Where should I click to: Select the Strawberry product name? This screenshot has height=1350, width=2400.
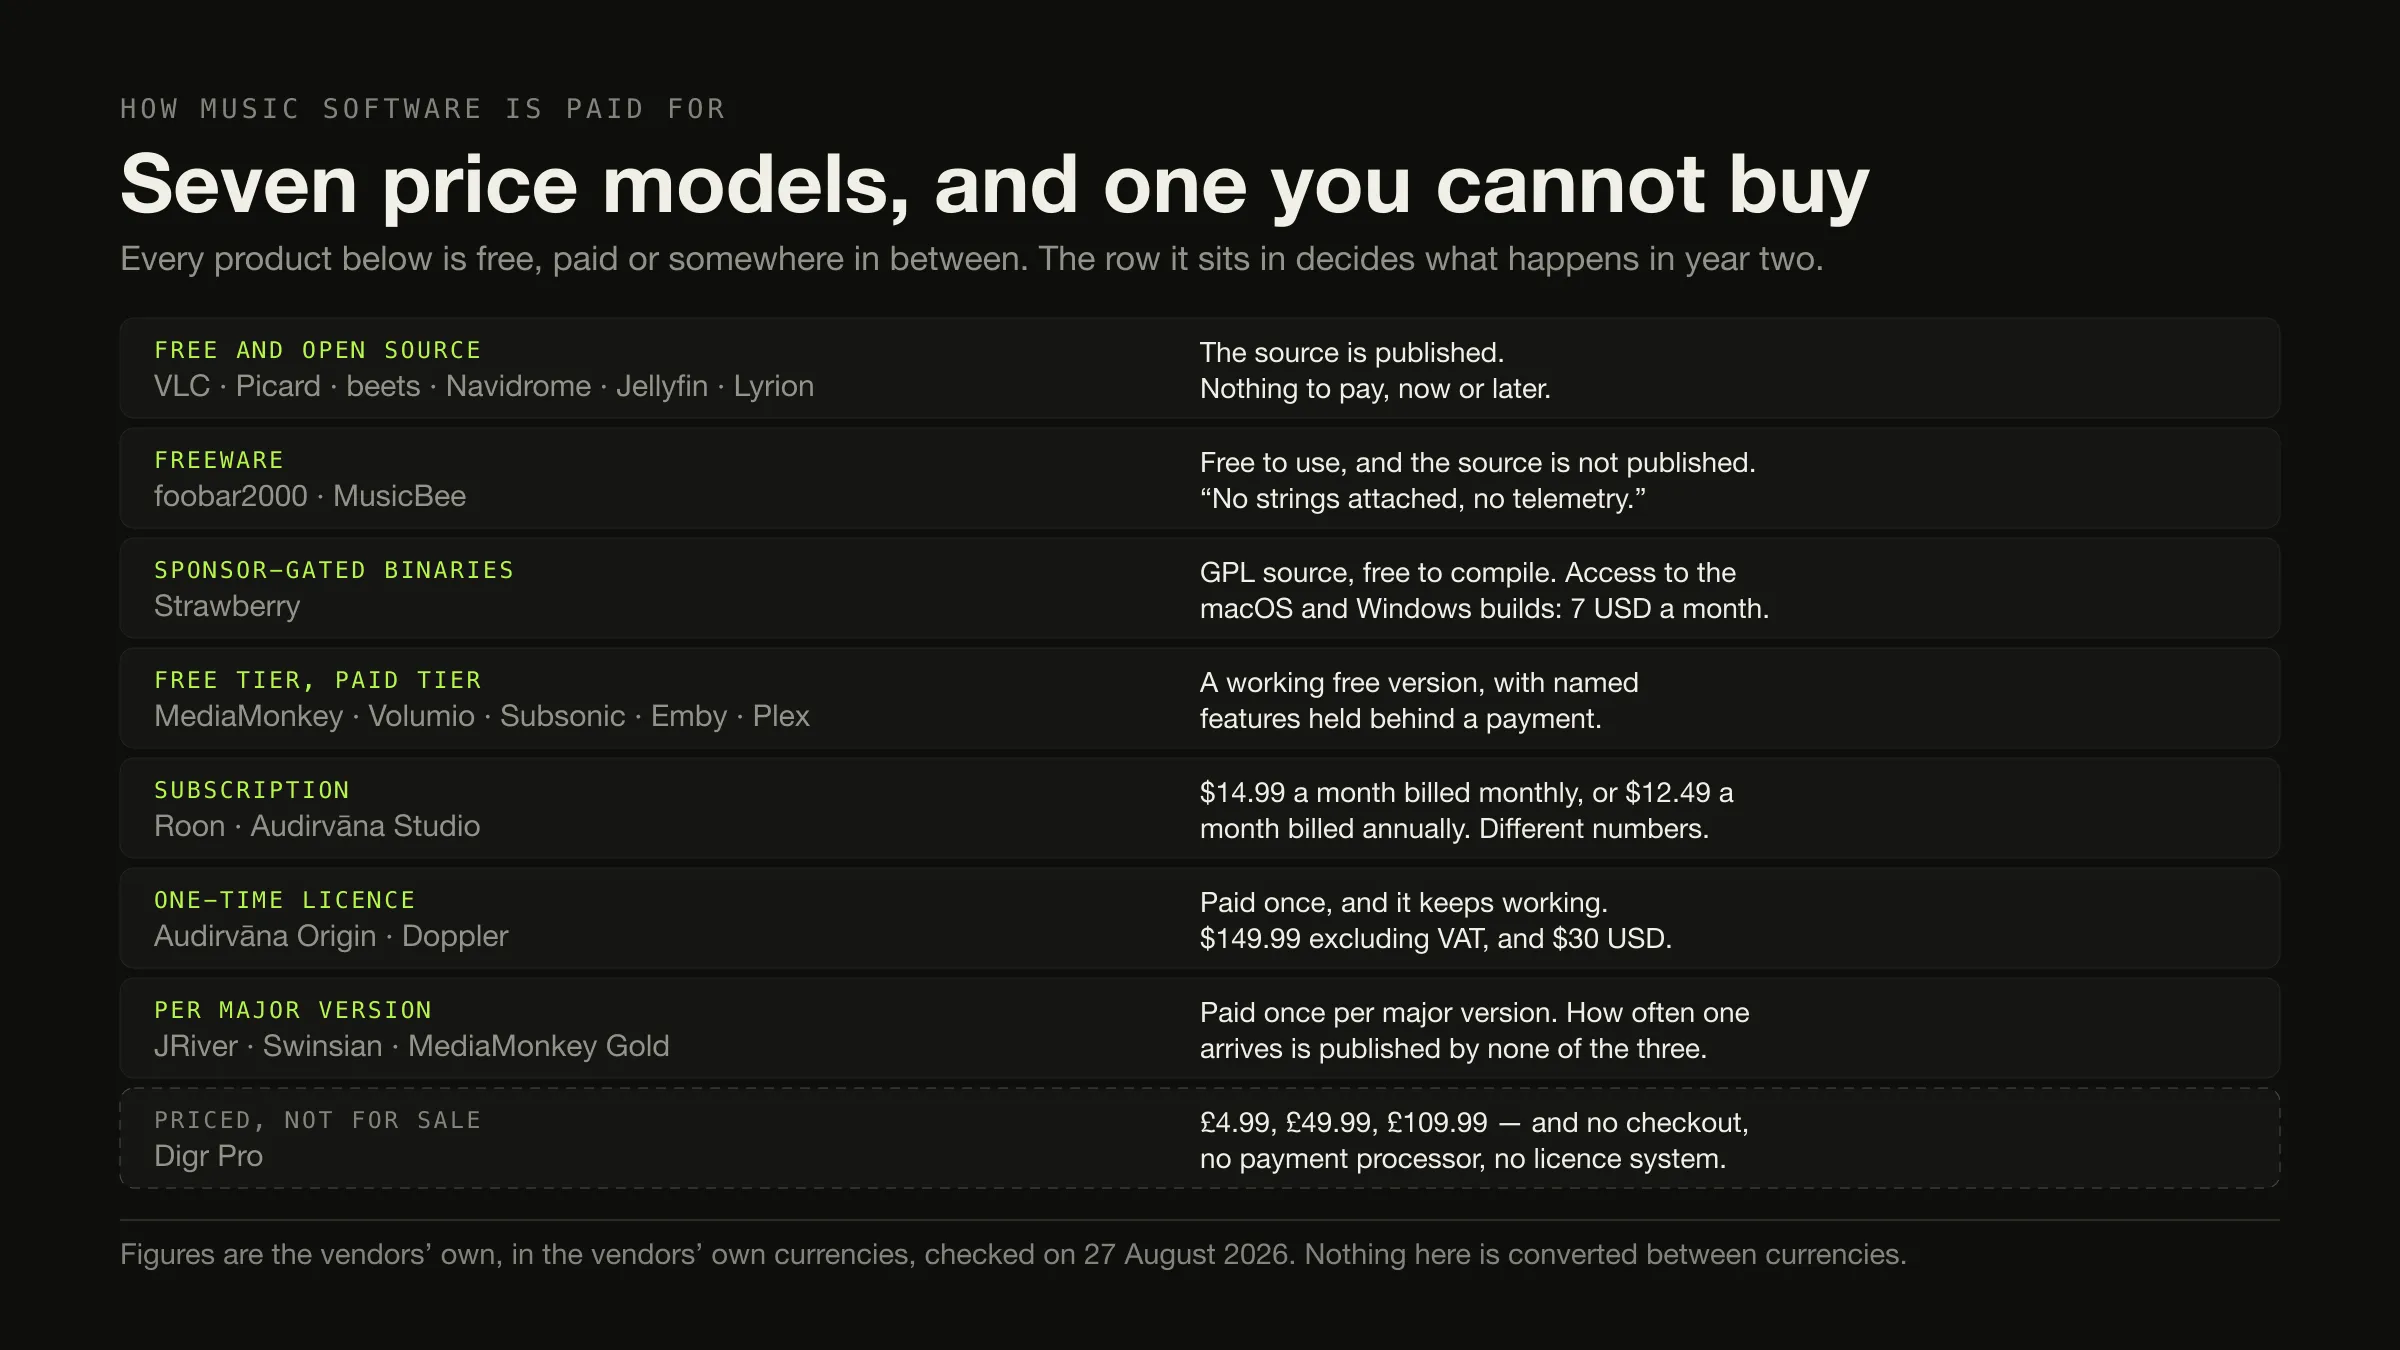click(x=227, y=606)
